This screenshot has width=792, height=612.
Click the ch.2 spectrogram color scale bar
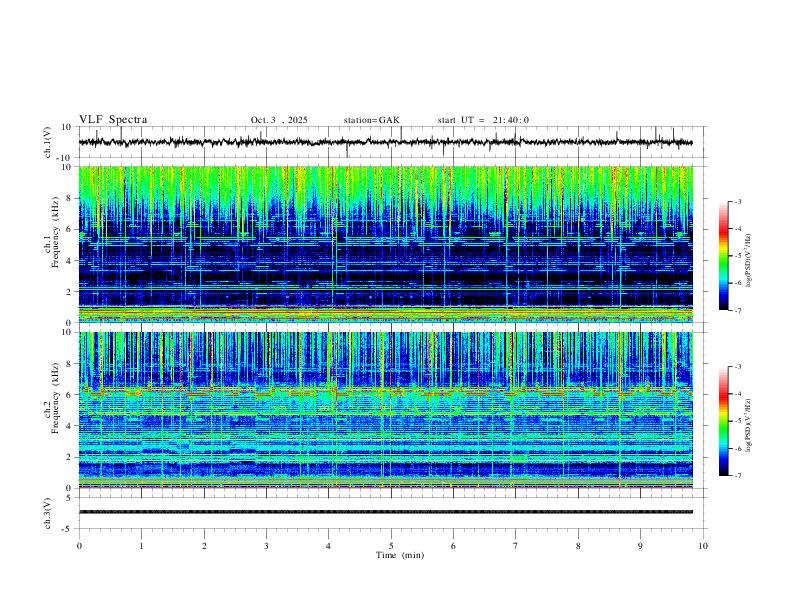coord(723,421)
